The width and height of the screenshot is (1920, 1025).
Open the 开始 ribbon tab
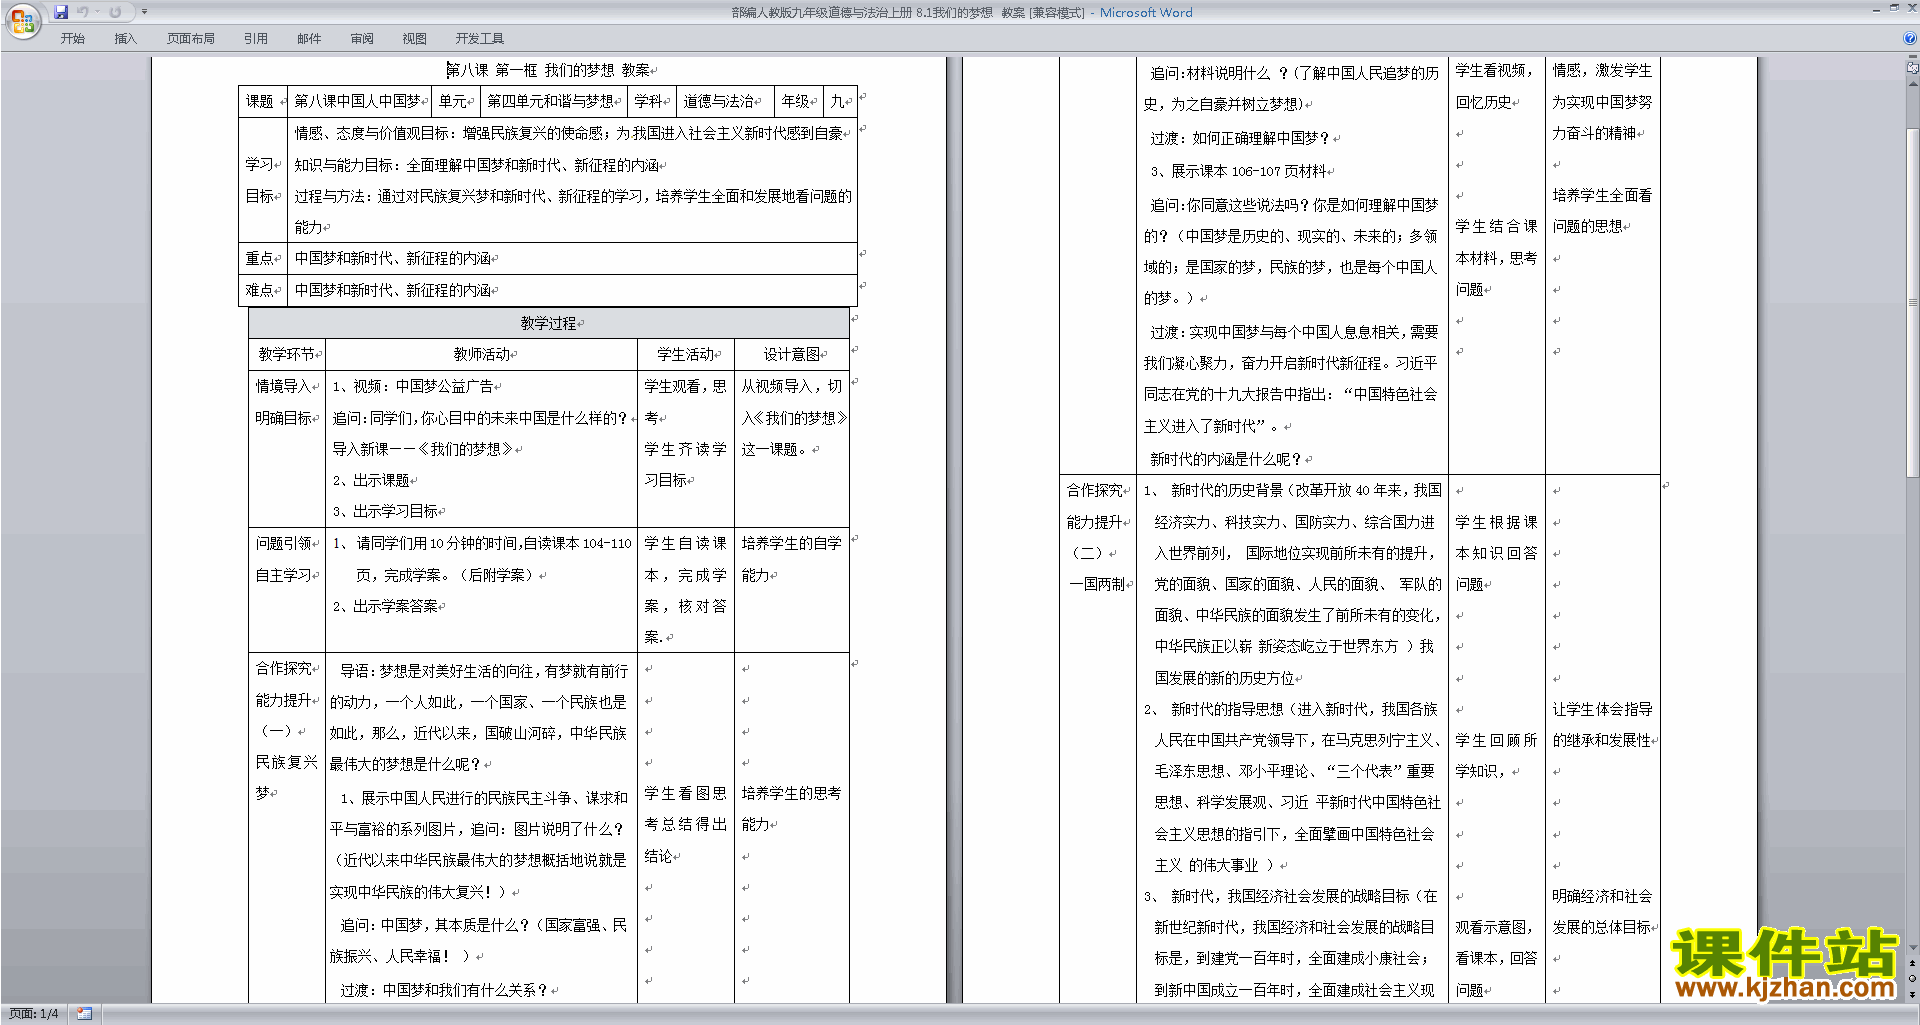(x=72, y=39)
